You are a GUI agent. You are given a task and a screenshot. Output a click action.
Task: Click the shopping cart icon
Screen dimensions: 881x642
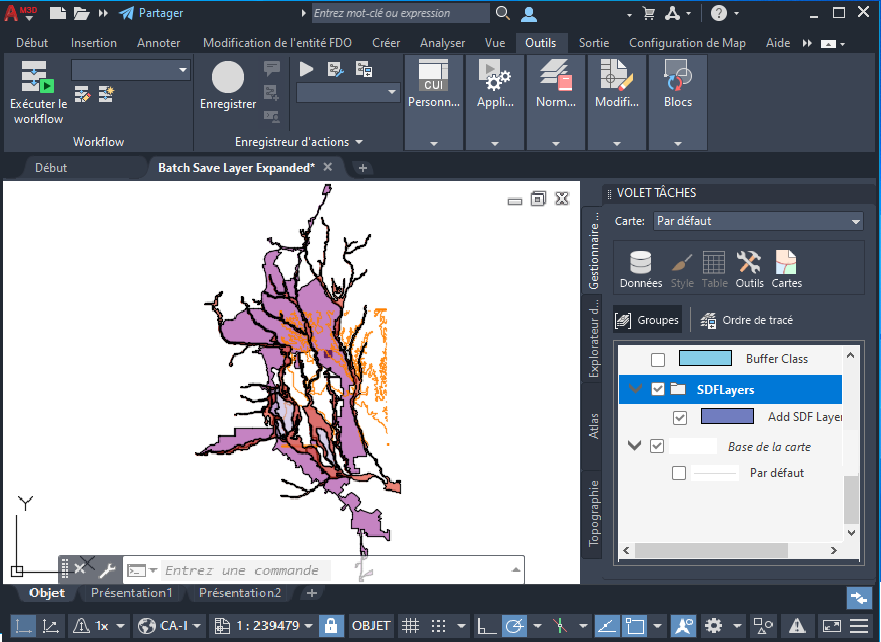click(x=649, y=13)
